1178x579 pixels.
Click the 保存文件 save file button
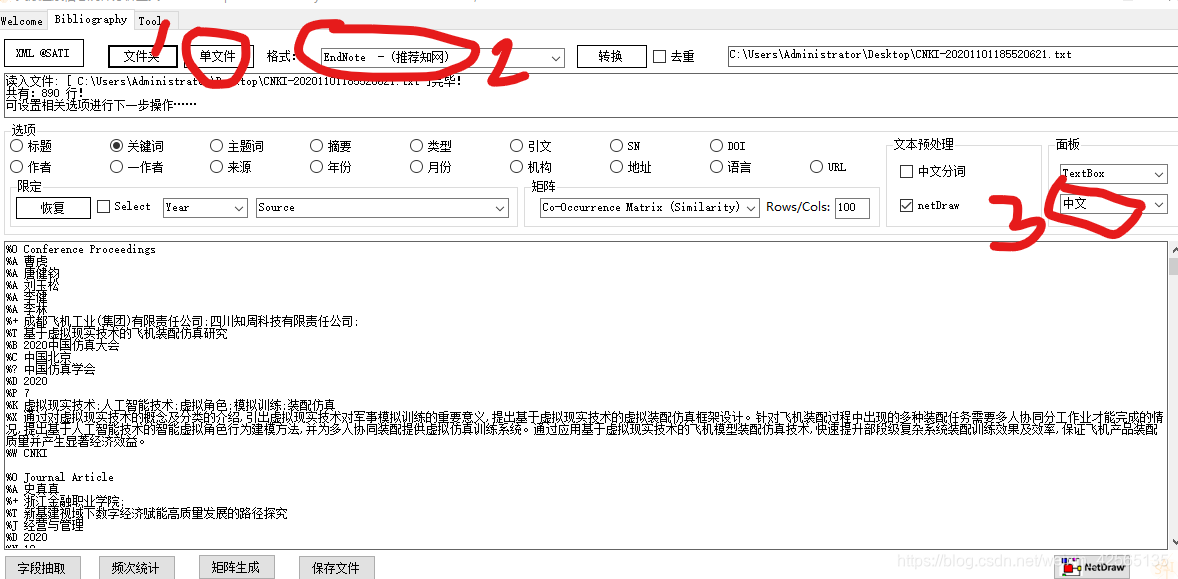tap(336, 568)
